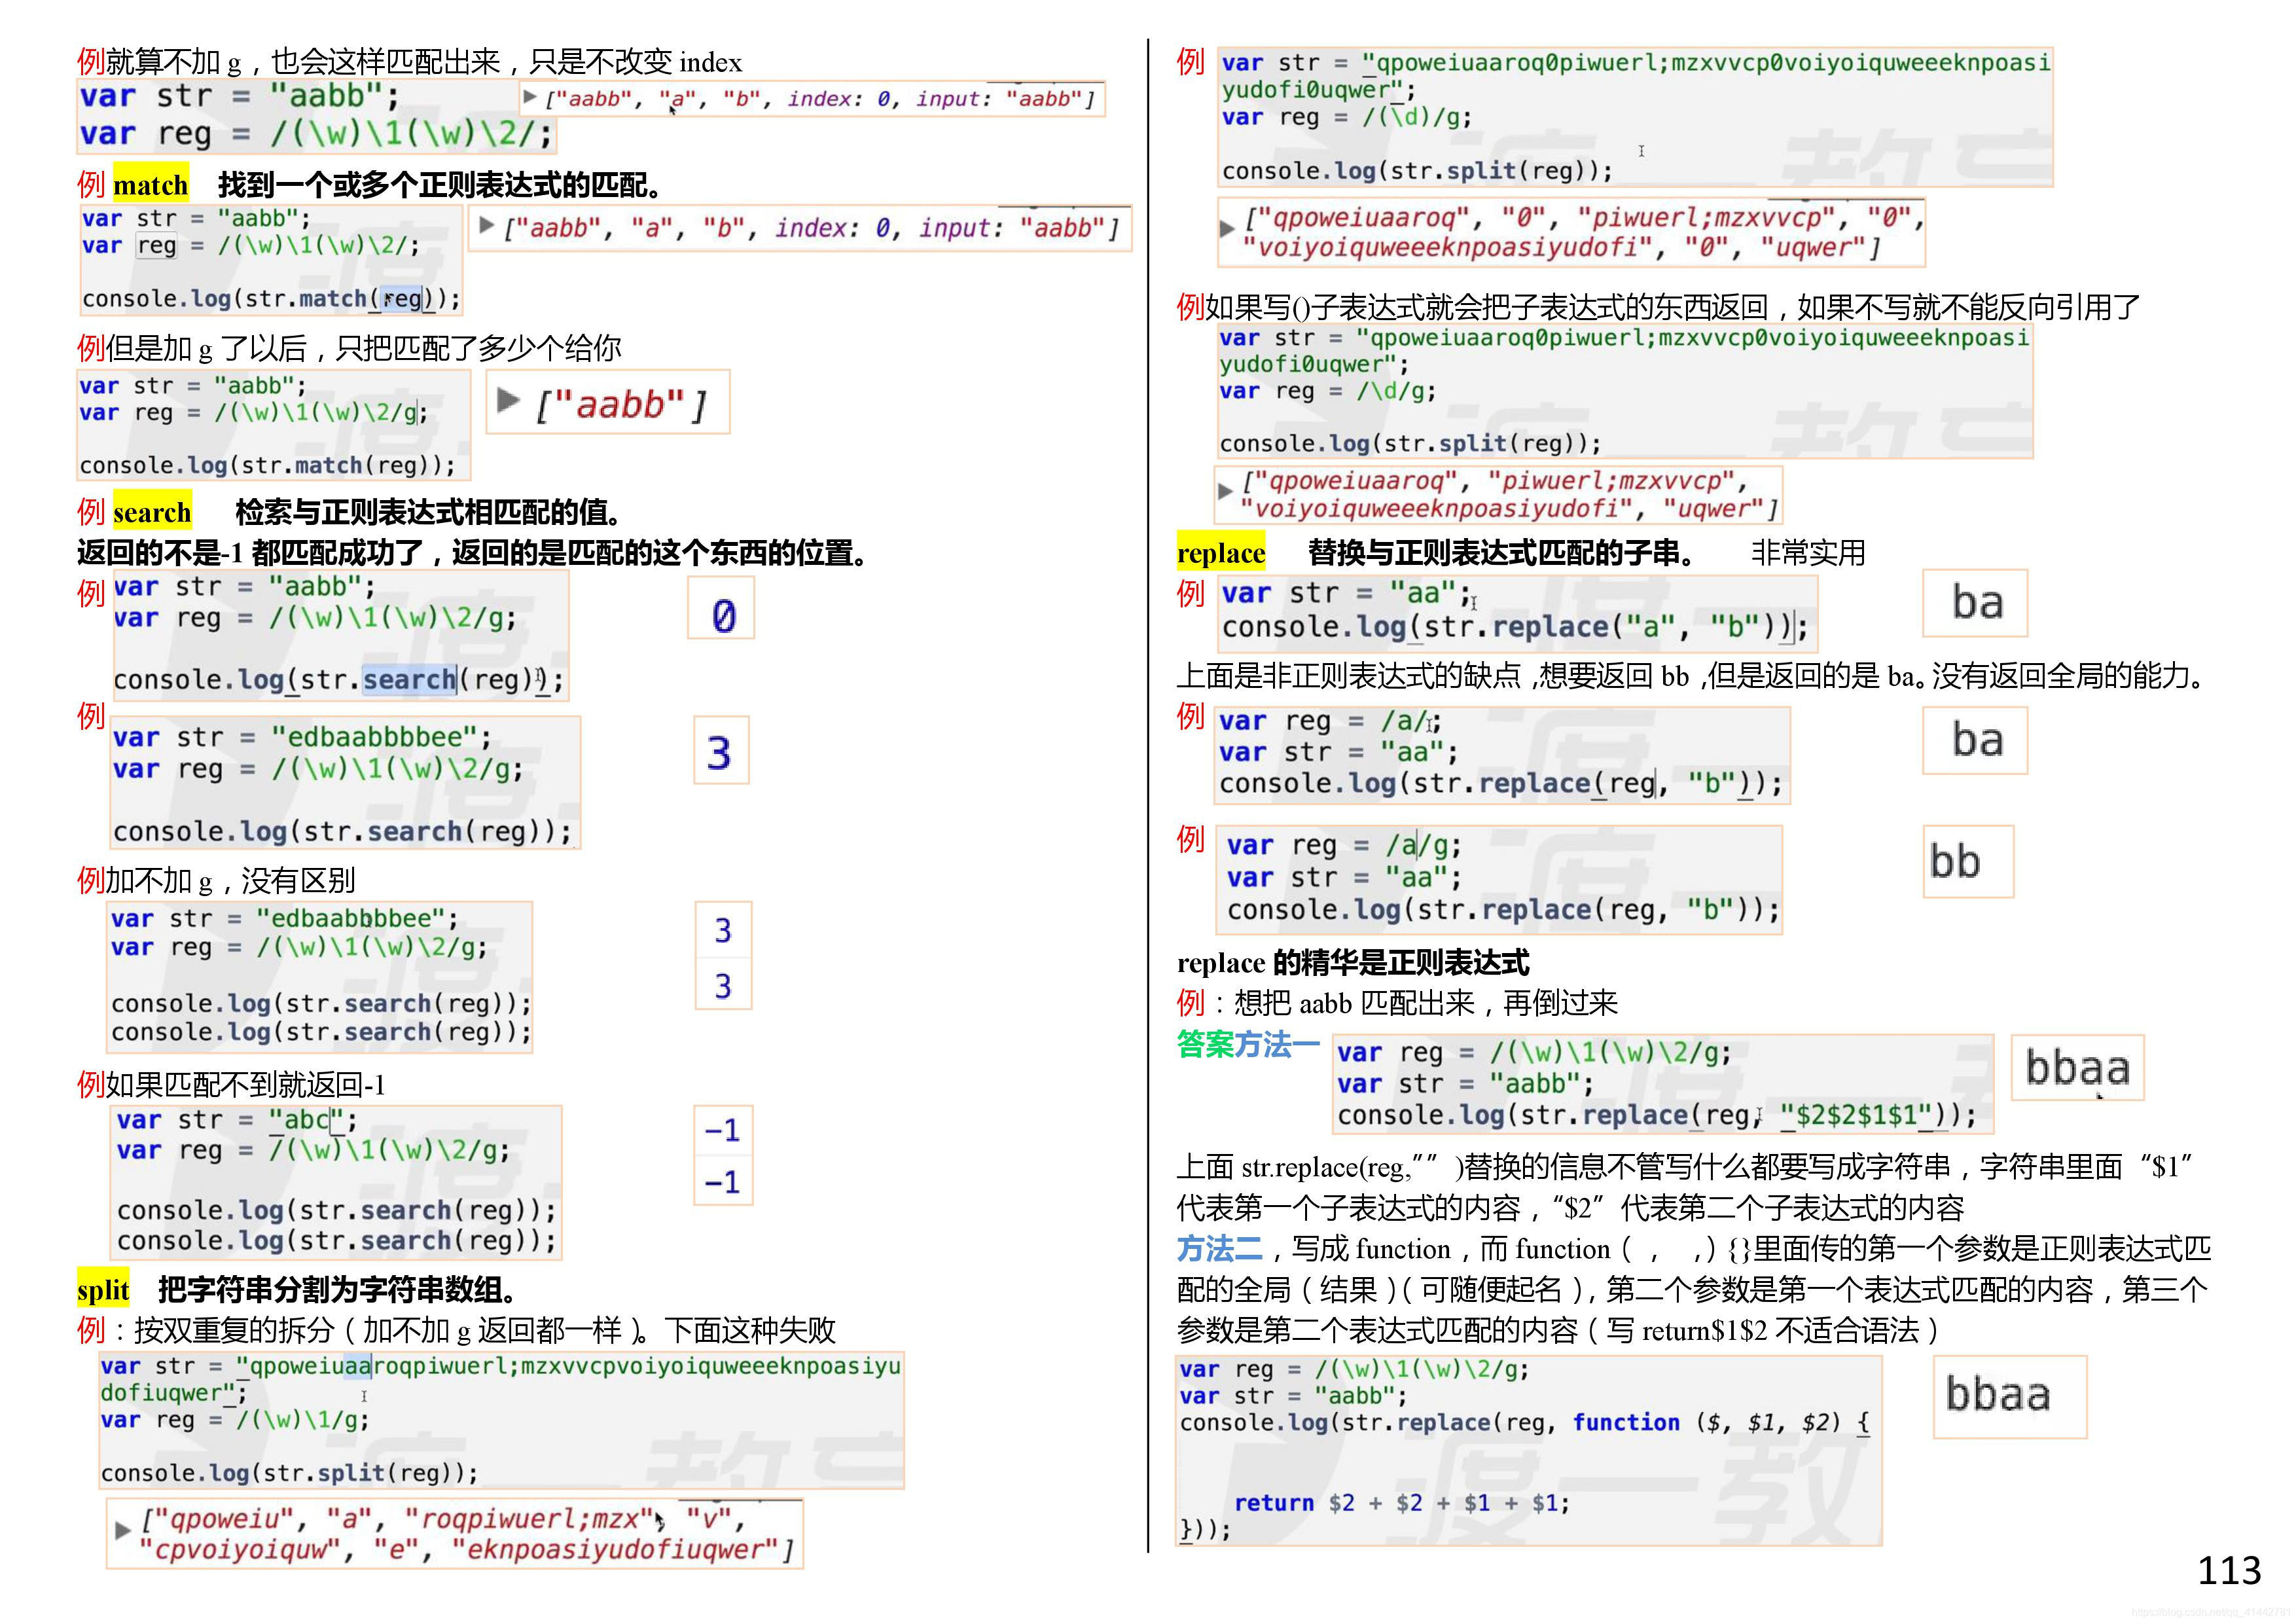Click the line "例但是加 g 了以后"

[x=349, y=348]
